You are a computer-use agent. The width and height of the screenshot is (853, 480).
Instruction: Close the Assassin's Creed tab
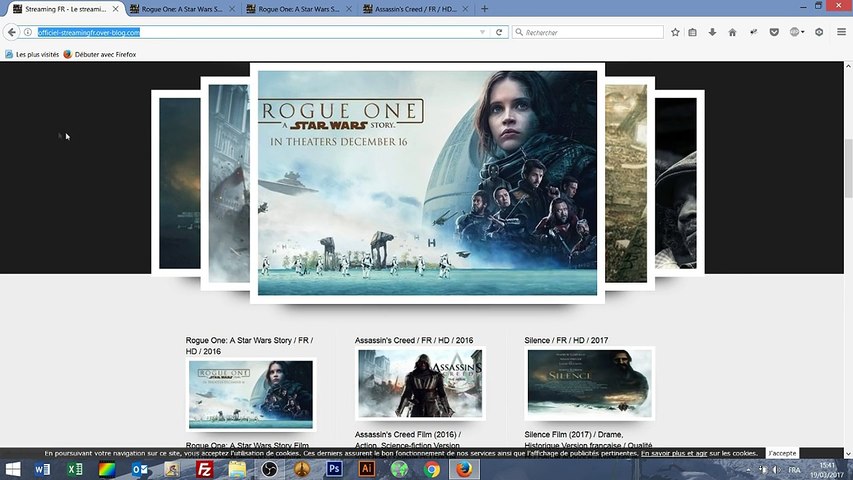(x=465, y=9)
